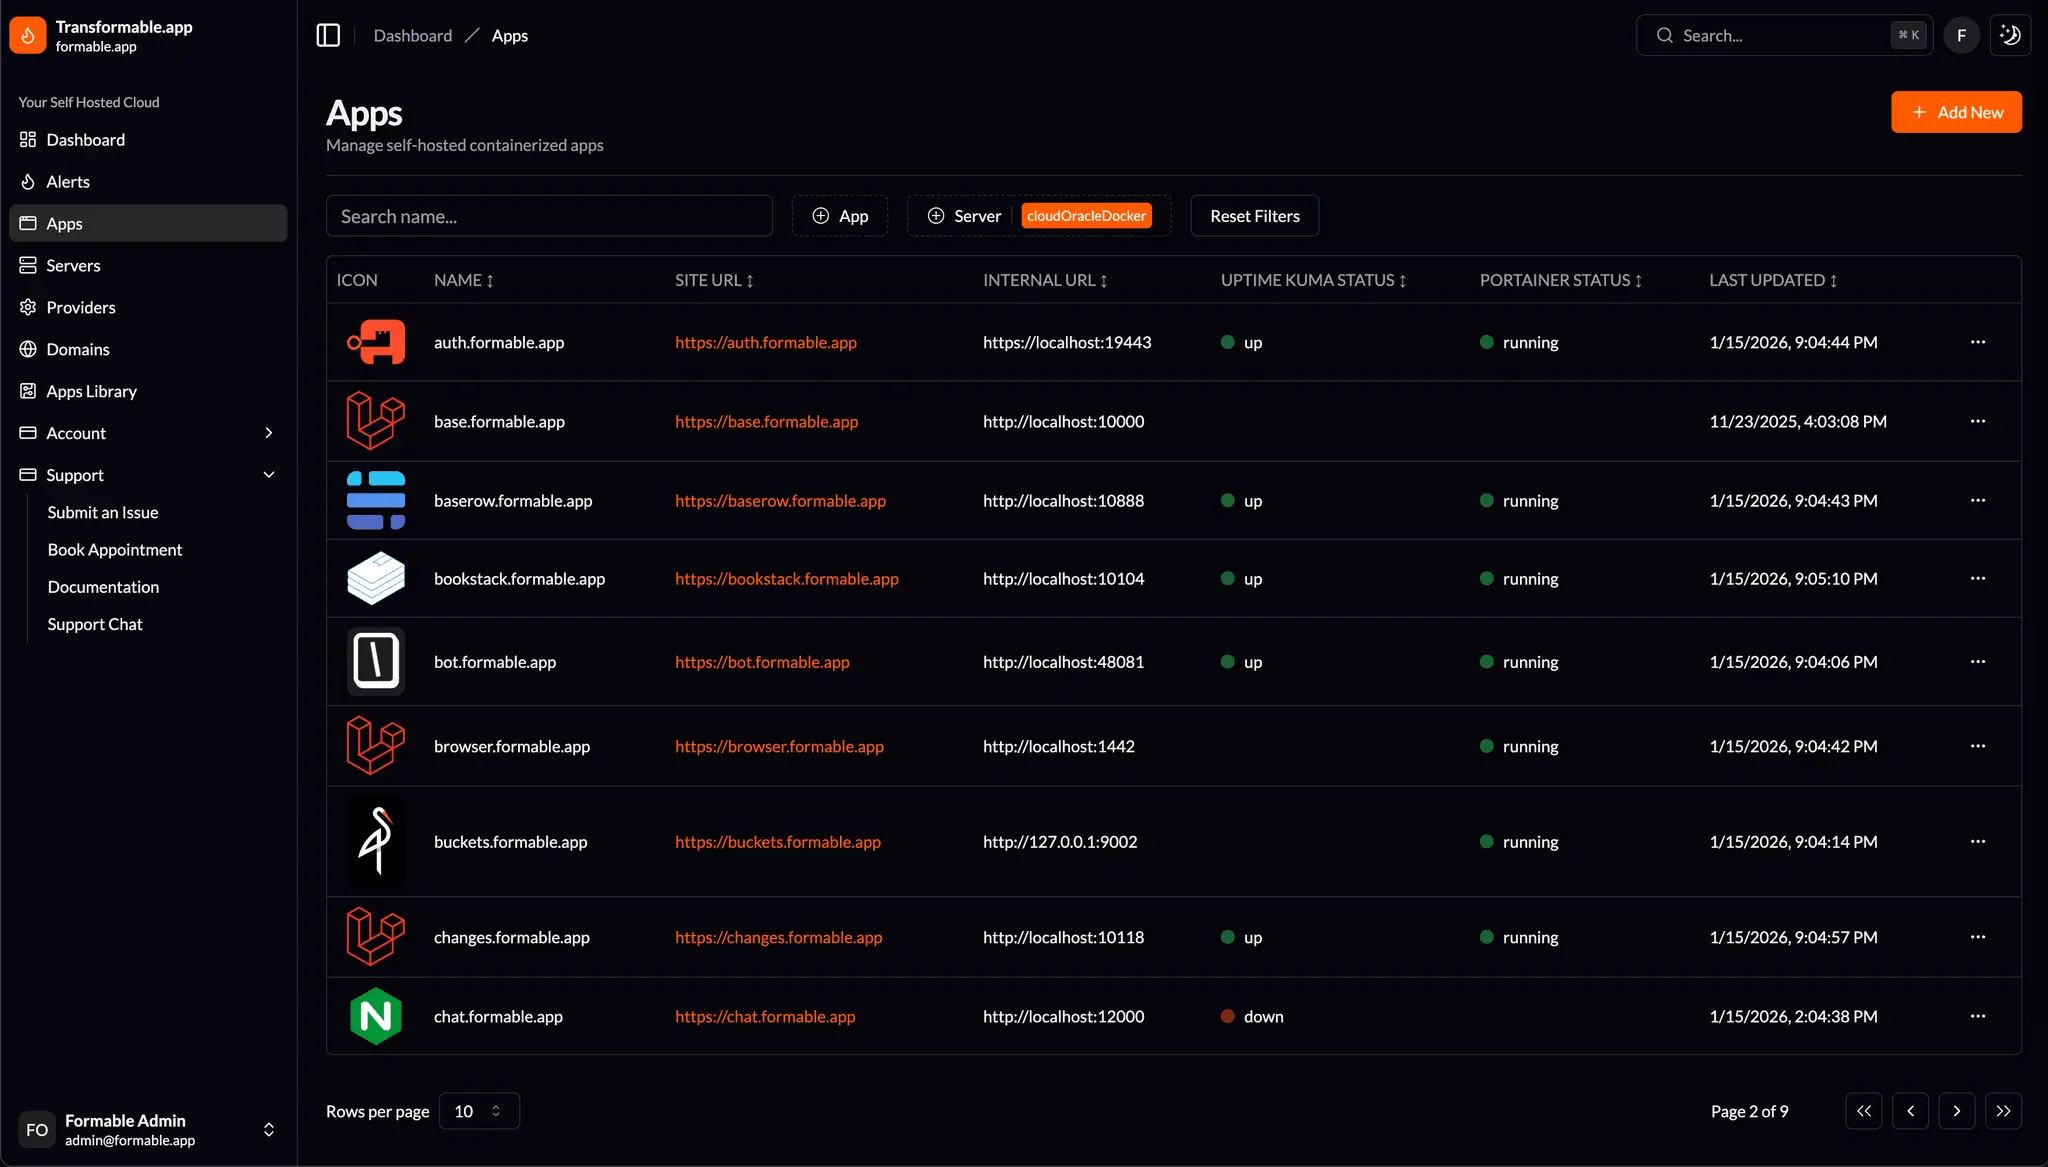Open the App filter button
Screen dimensions: 2048x1167
click(x=840, y=216)
